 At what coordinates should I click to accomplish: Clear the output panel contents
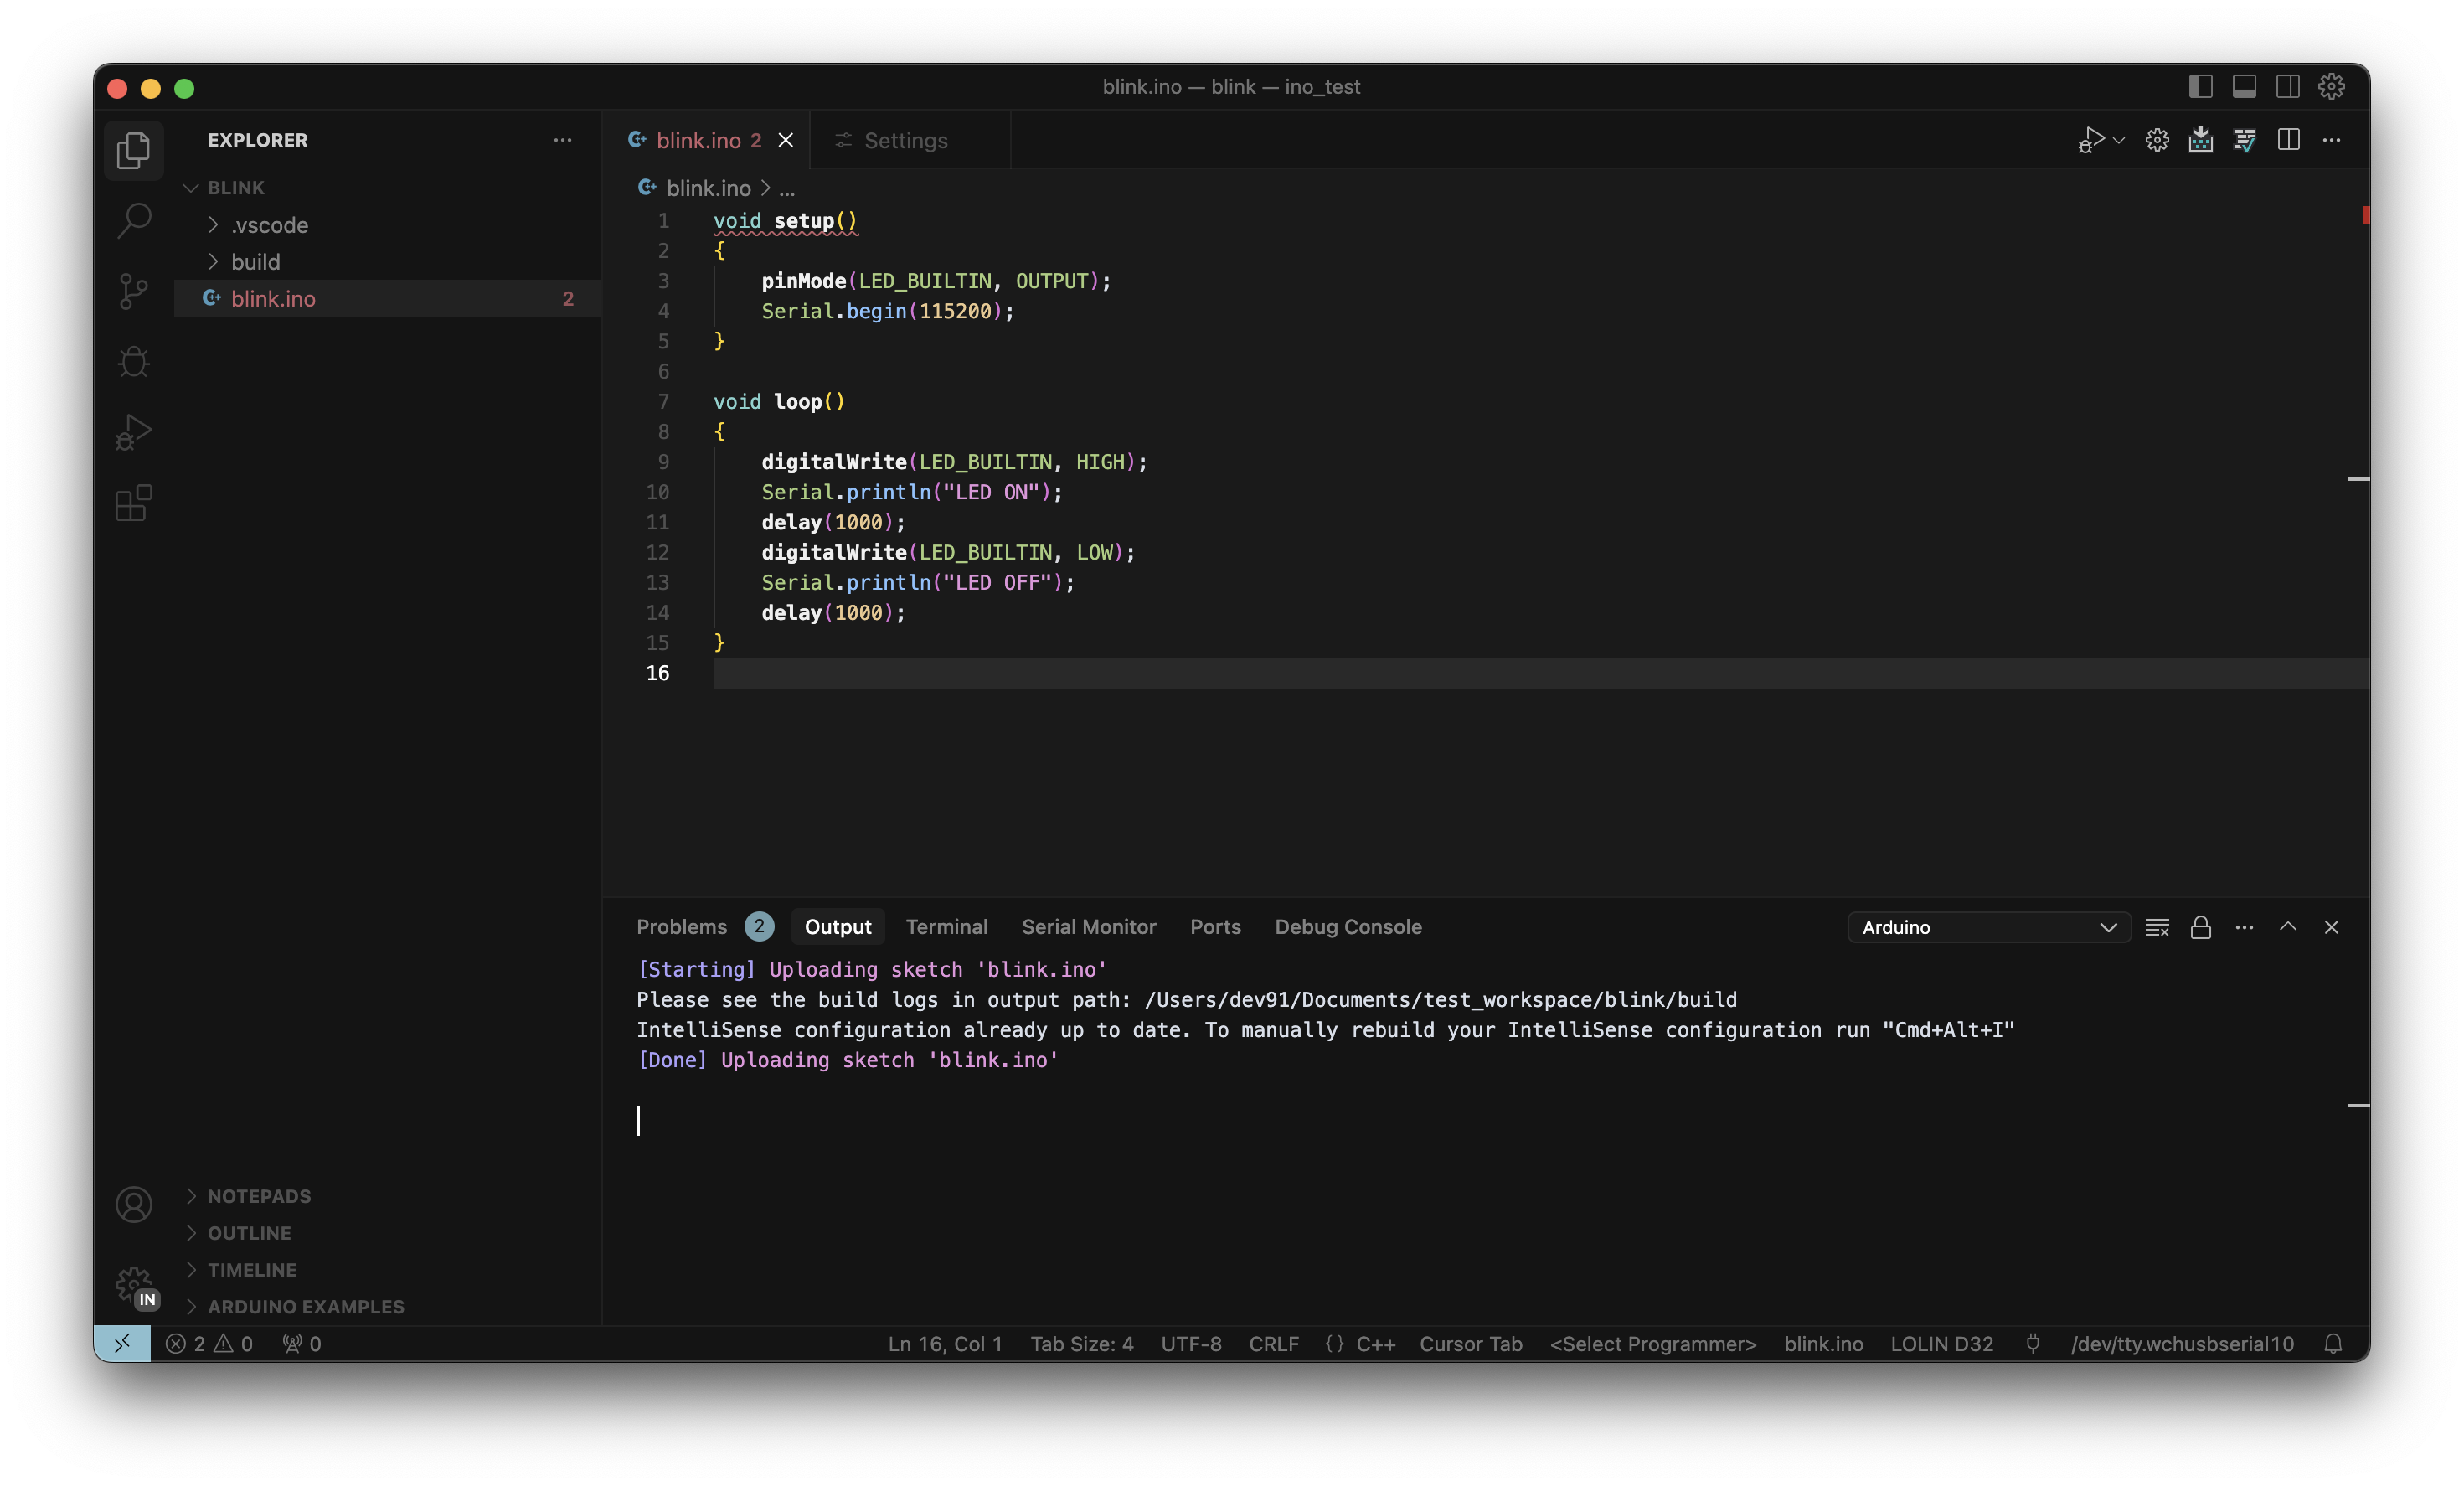point(2157,927)
